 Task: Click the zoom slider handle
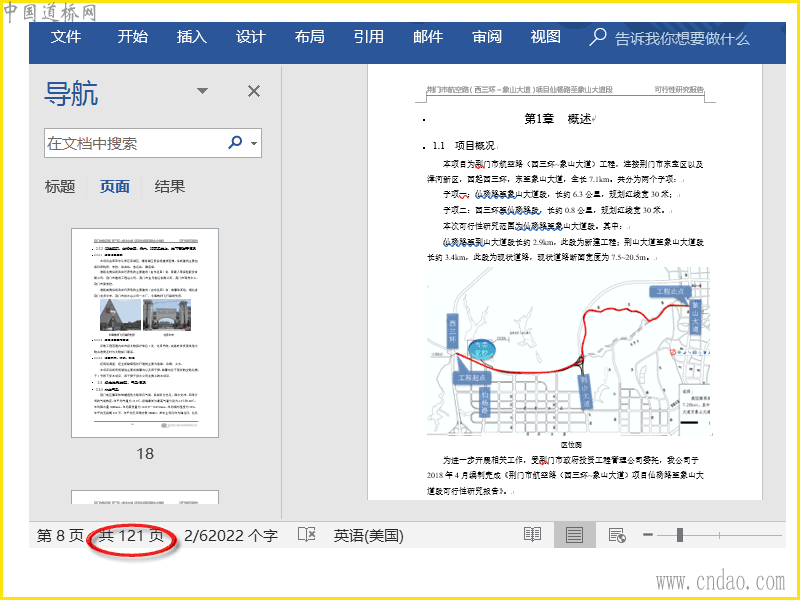[x=680, y=535]
